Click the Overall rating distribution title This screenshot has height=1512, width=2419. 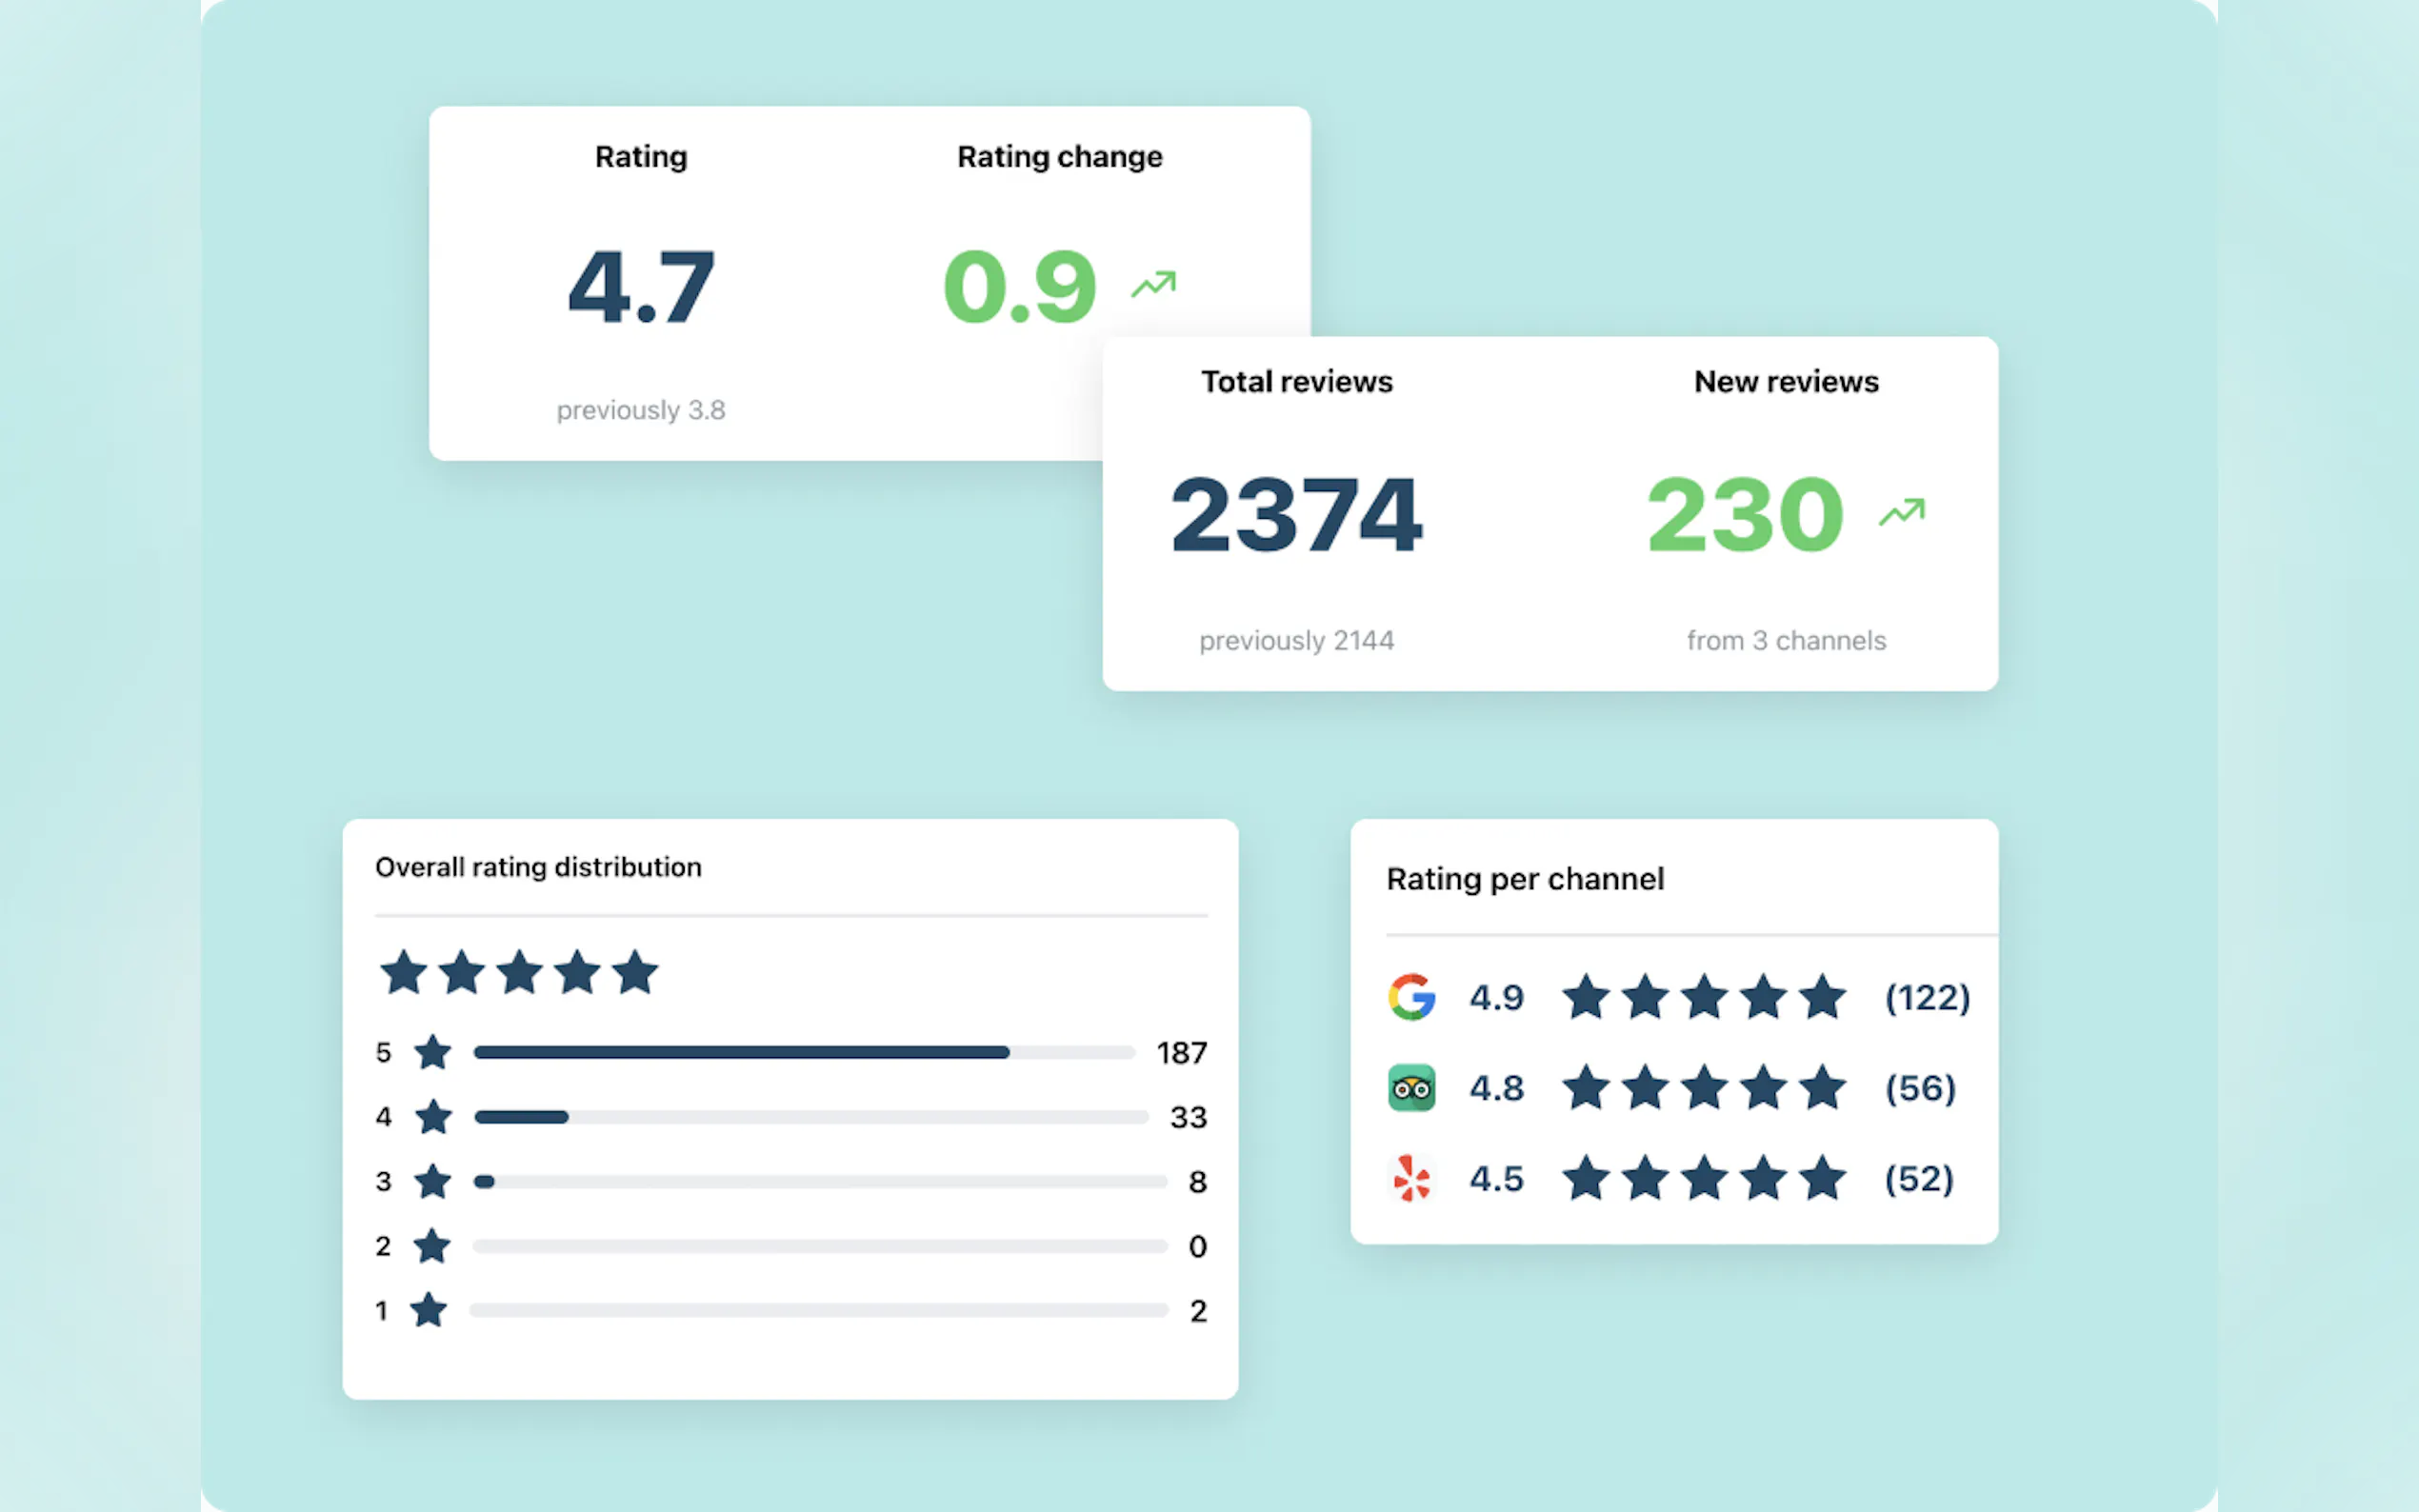click(538, 867)
